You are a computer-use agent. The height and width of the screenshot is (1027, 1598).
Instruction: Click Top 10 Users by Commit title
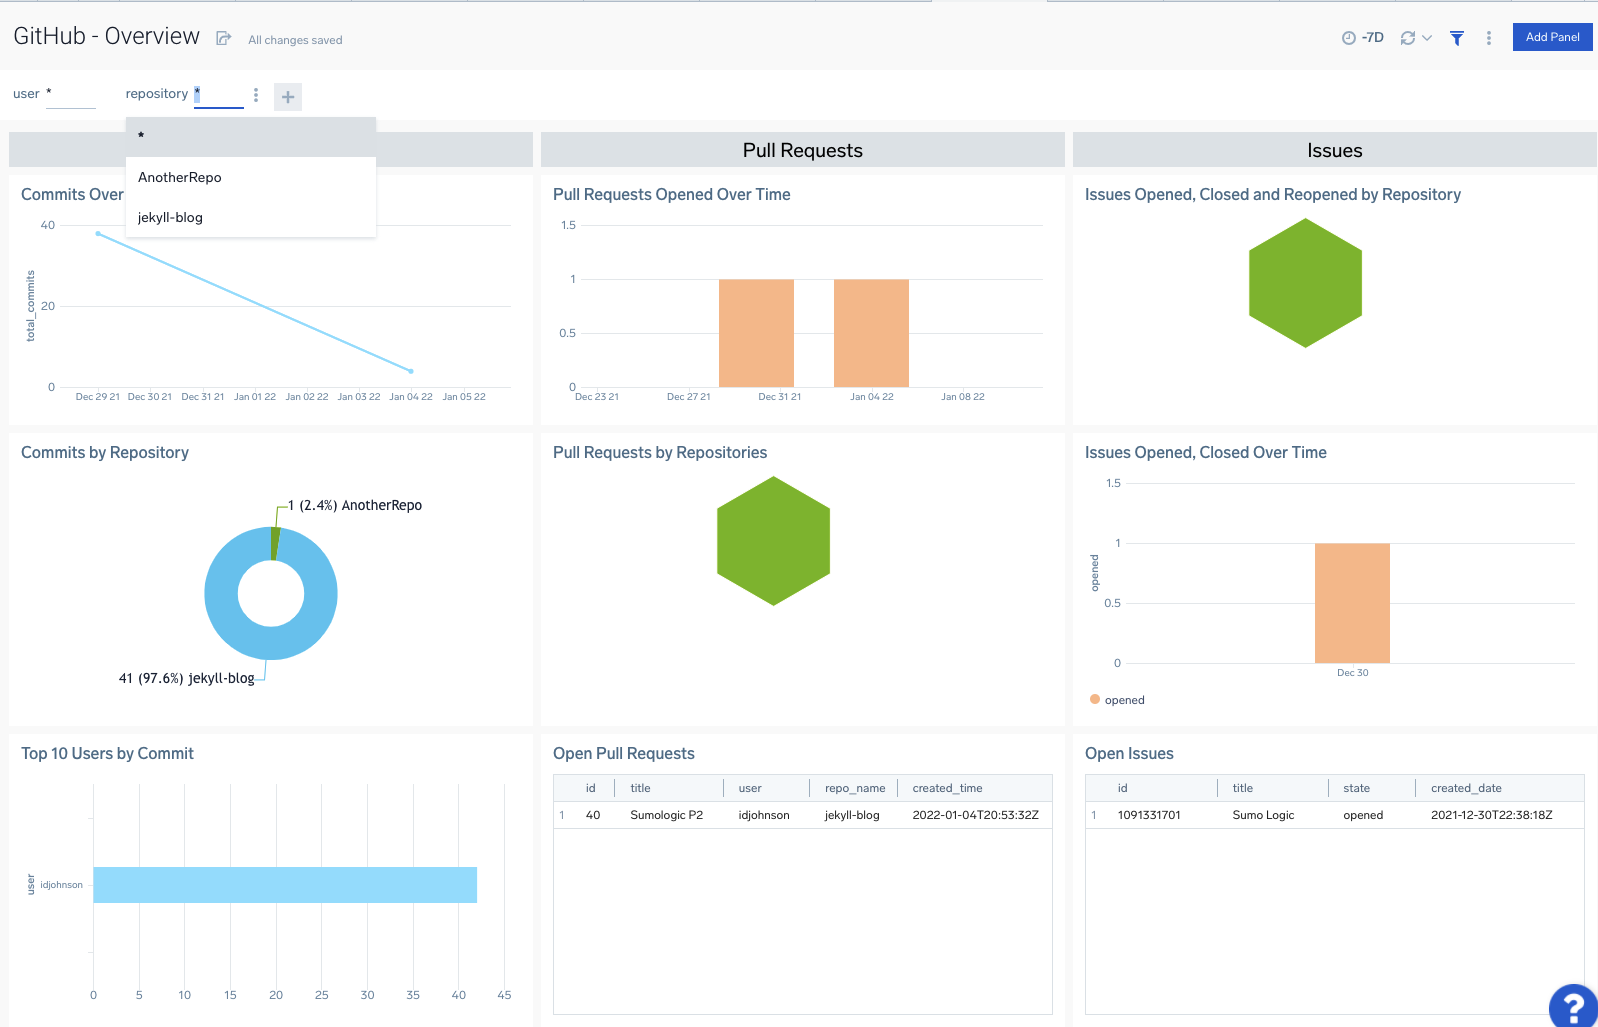pos(108,753)
